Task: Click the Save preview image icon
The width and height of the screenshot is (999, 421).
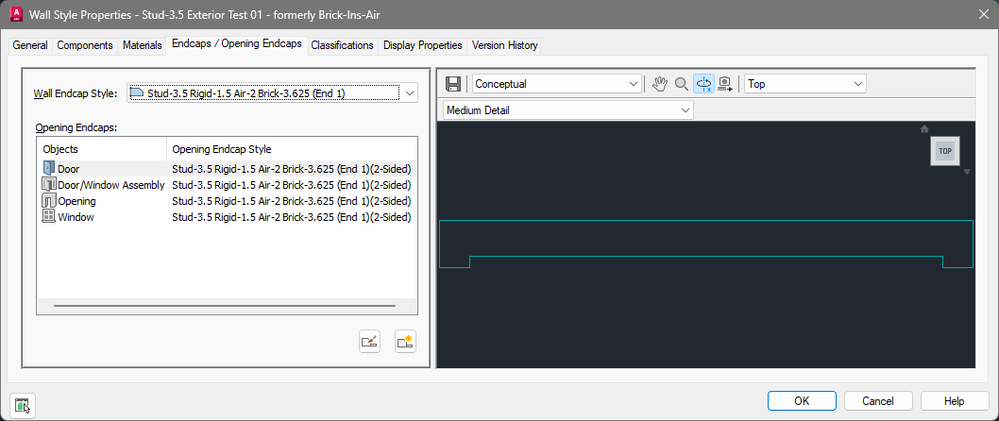Action: click(x=454, y=83)
